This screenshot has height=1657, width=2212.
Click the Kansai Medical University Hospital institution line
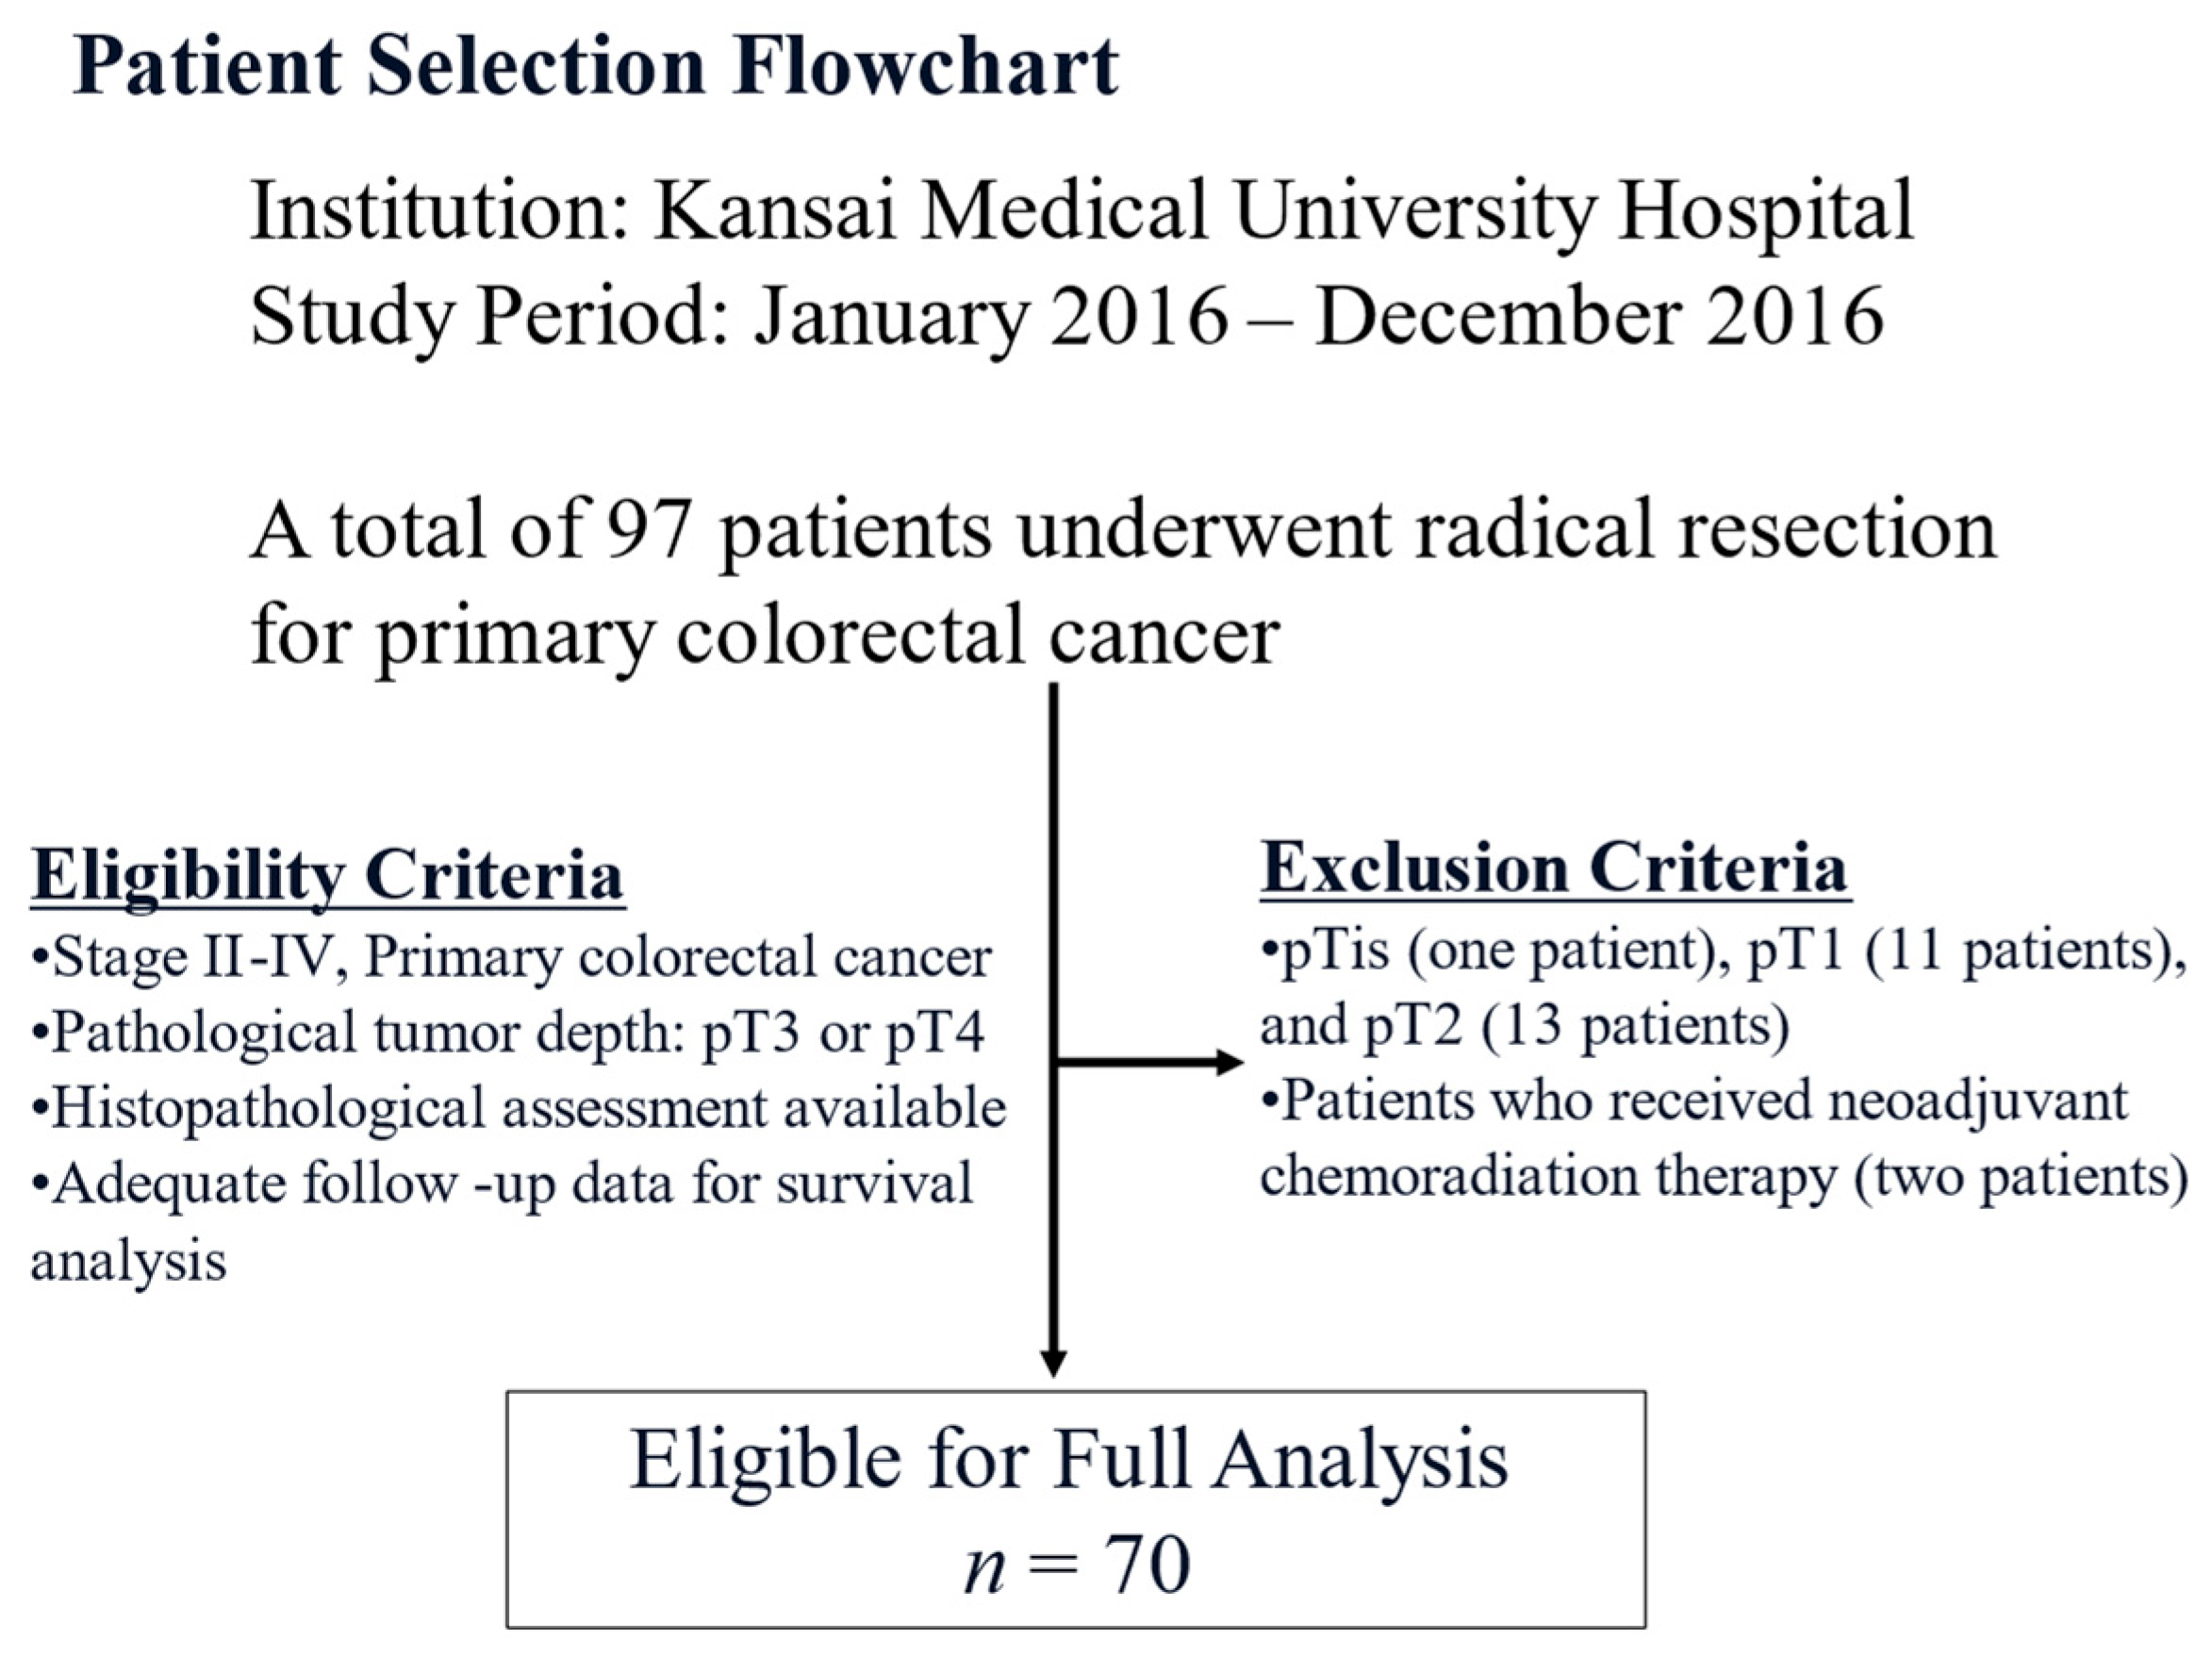click(1081, 211)
